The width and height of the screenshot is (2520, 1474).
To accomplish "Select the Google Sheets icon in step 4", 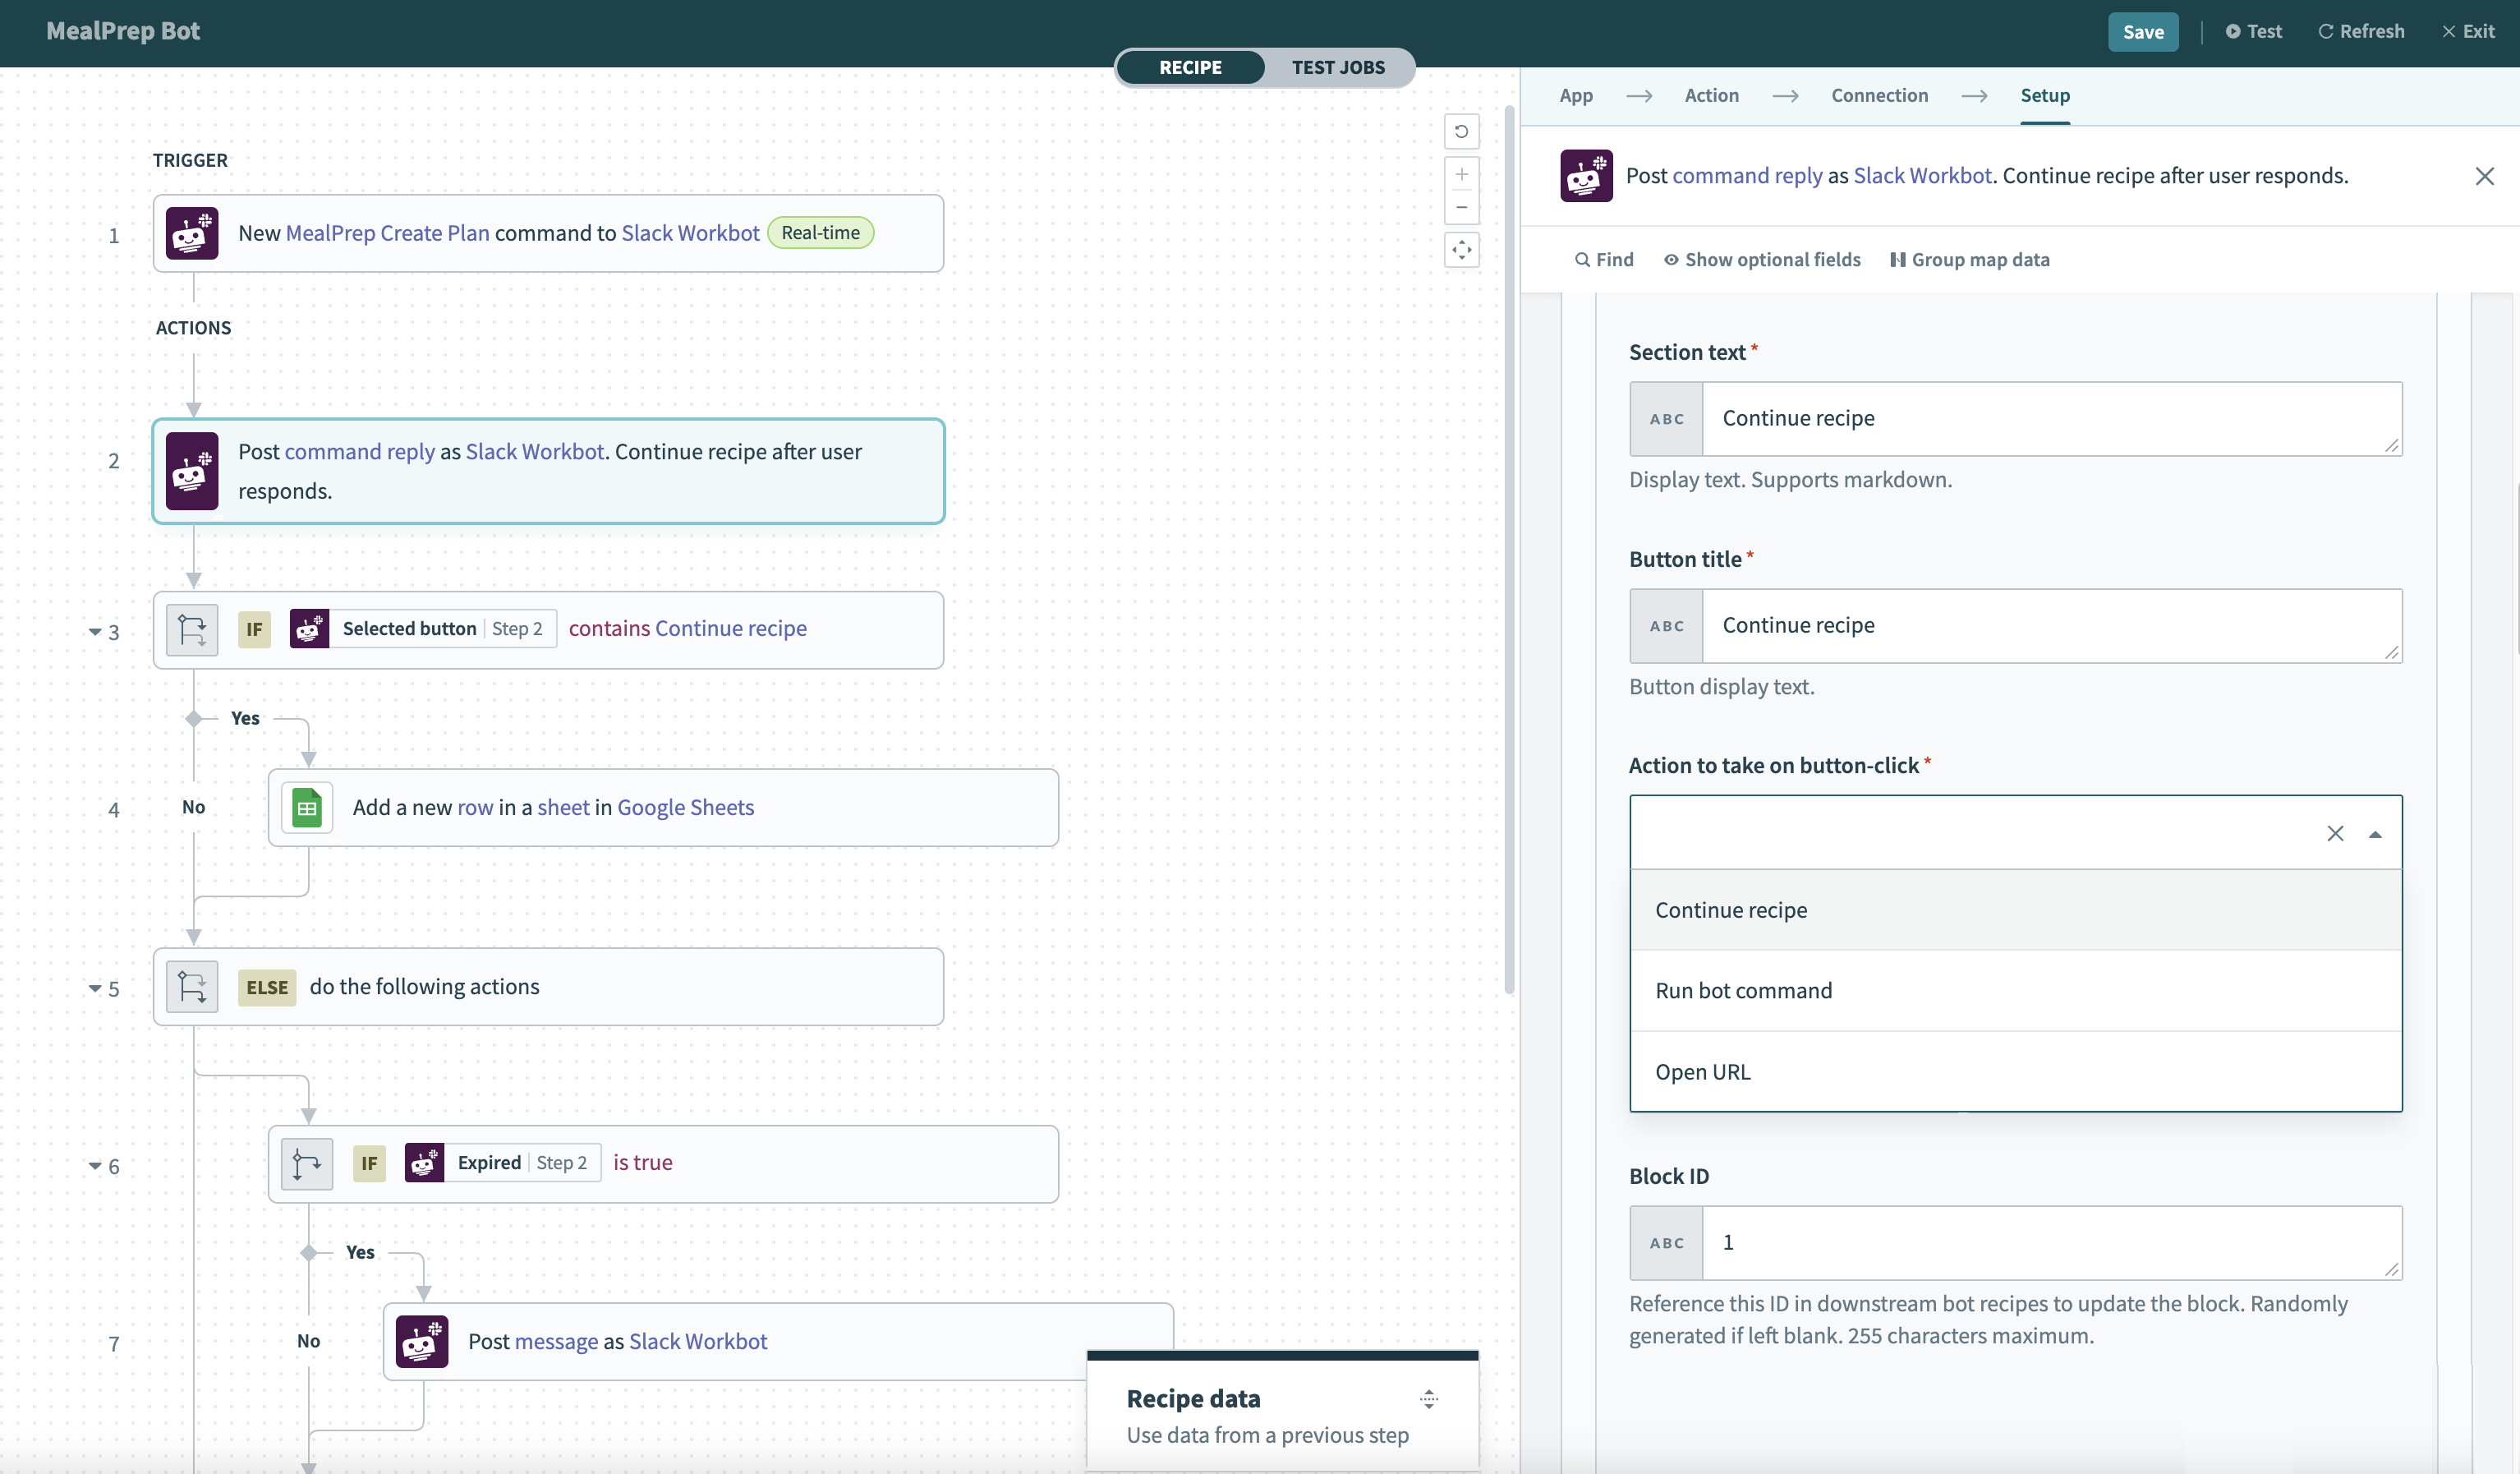I will (x=307, y=807).
